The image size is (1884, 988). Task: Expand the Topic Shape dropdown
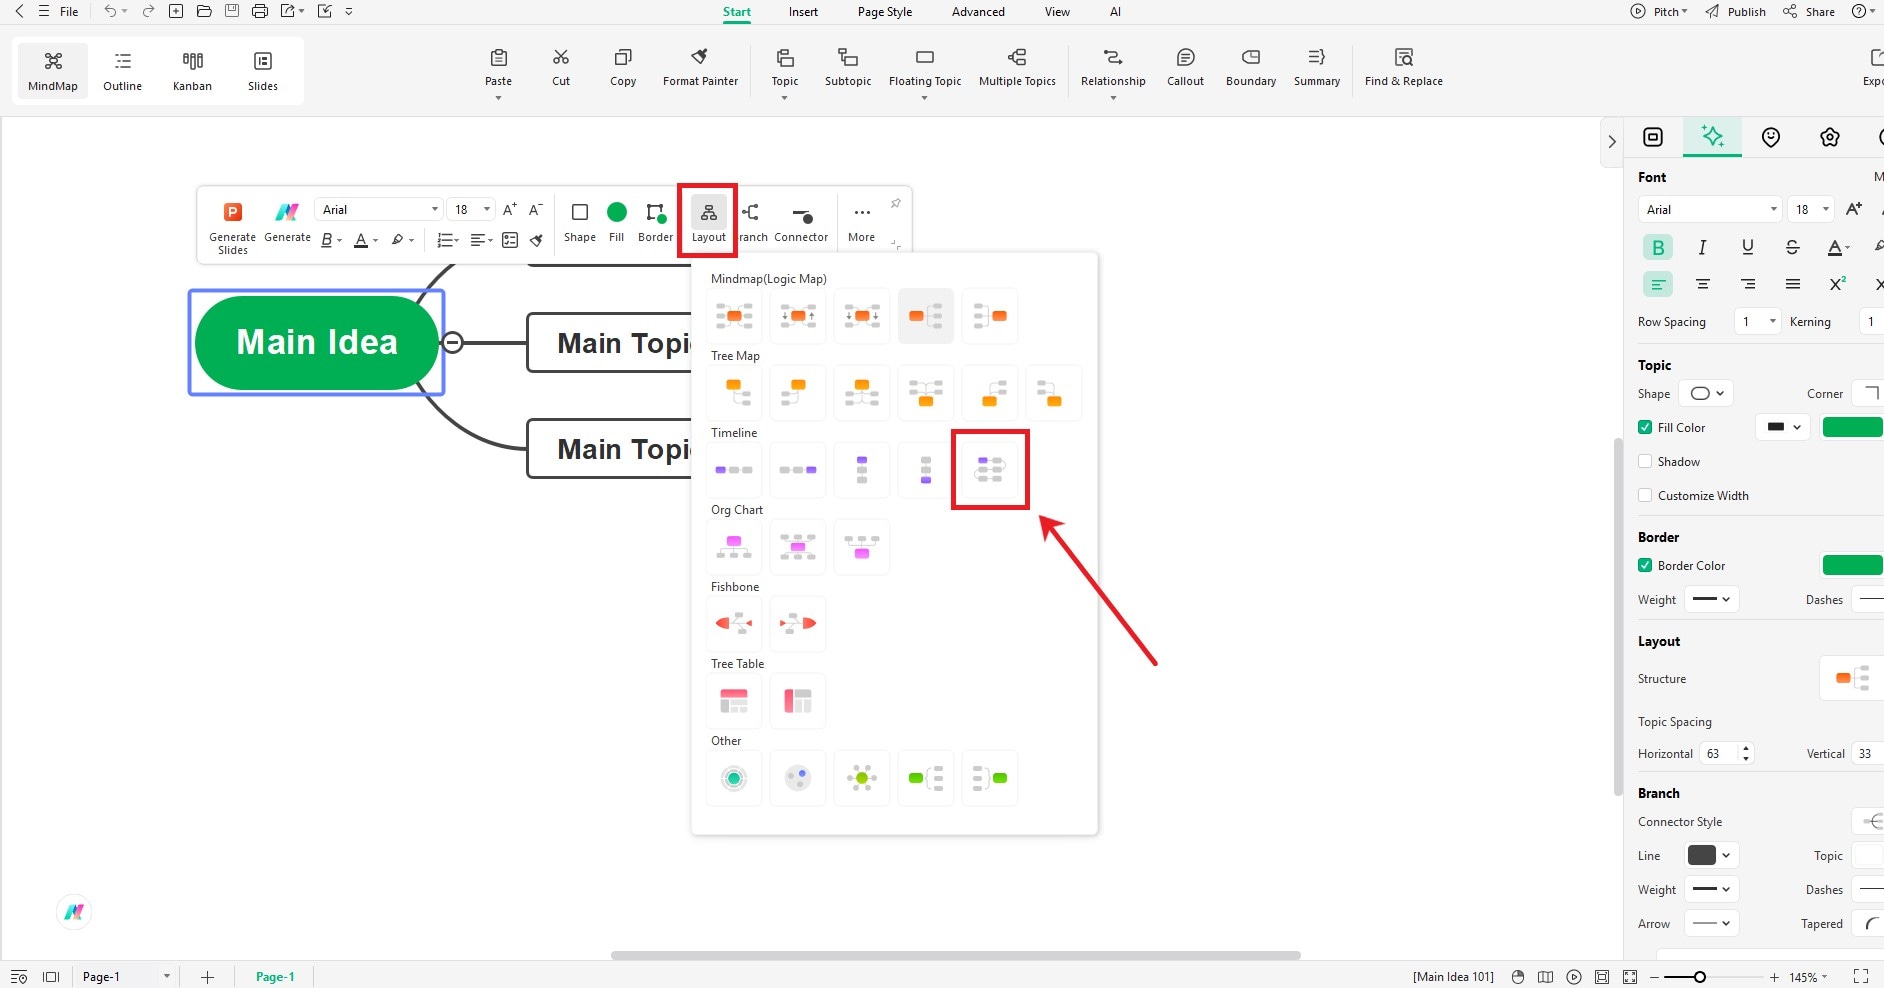(x=1706, y=393)
